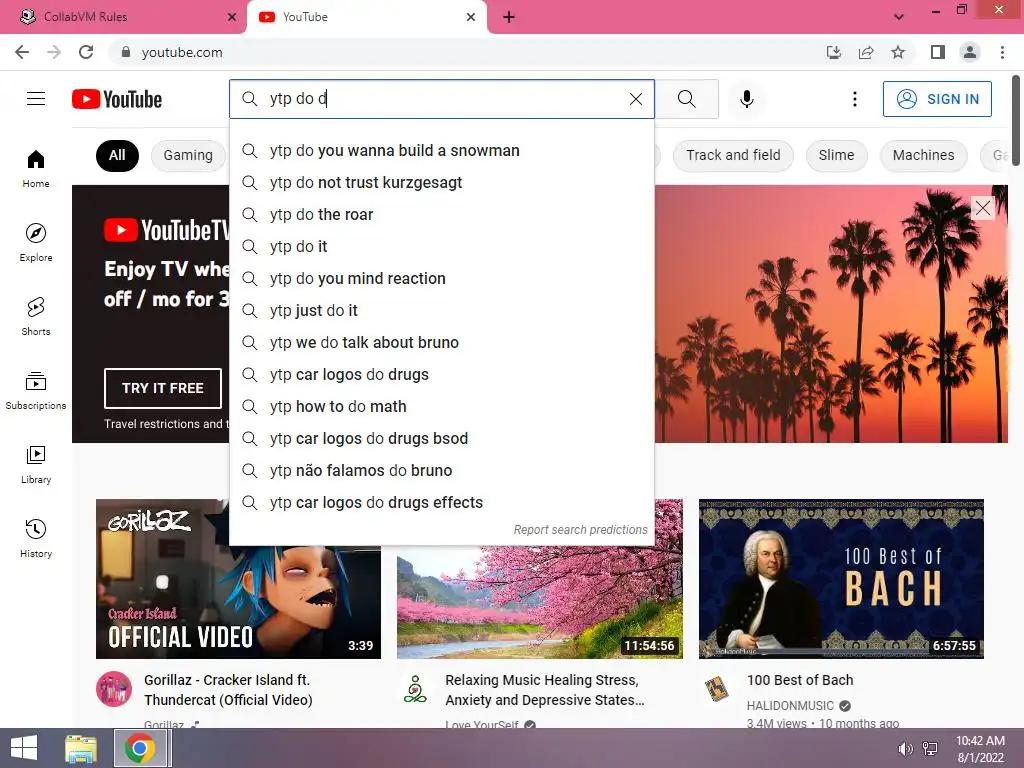
Task: Pick suggestion 'ytp car logos do drugs bsod'
Action: (x=441, y=438)
